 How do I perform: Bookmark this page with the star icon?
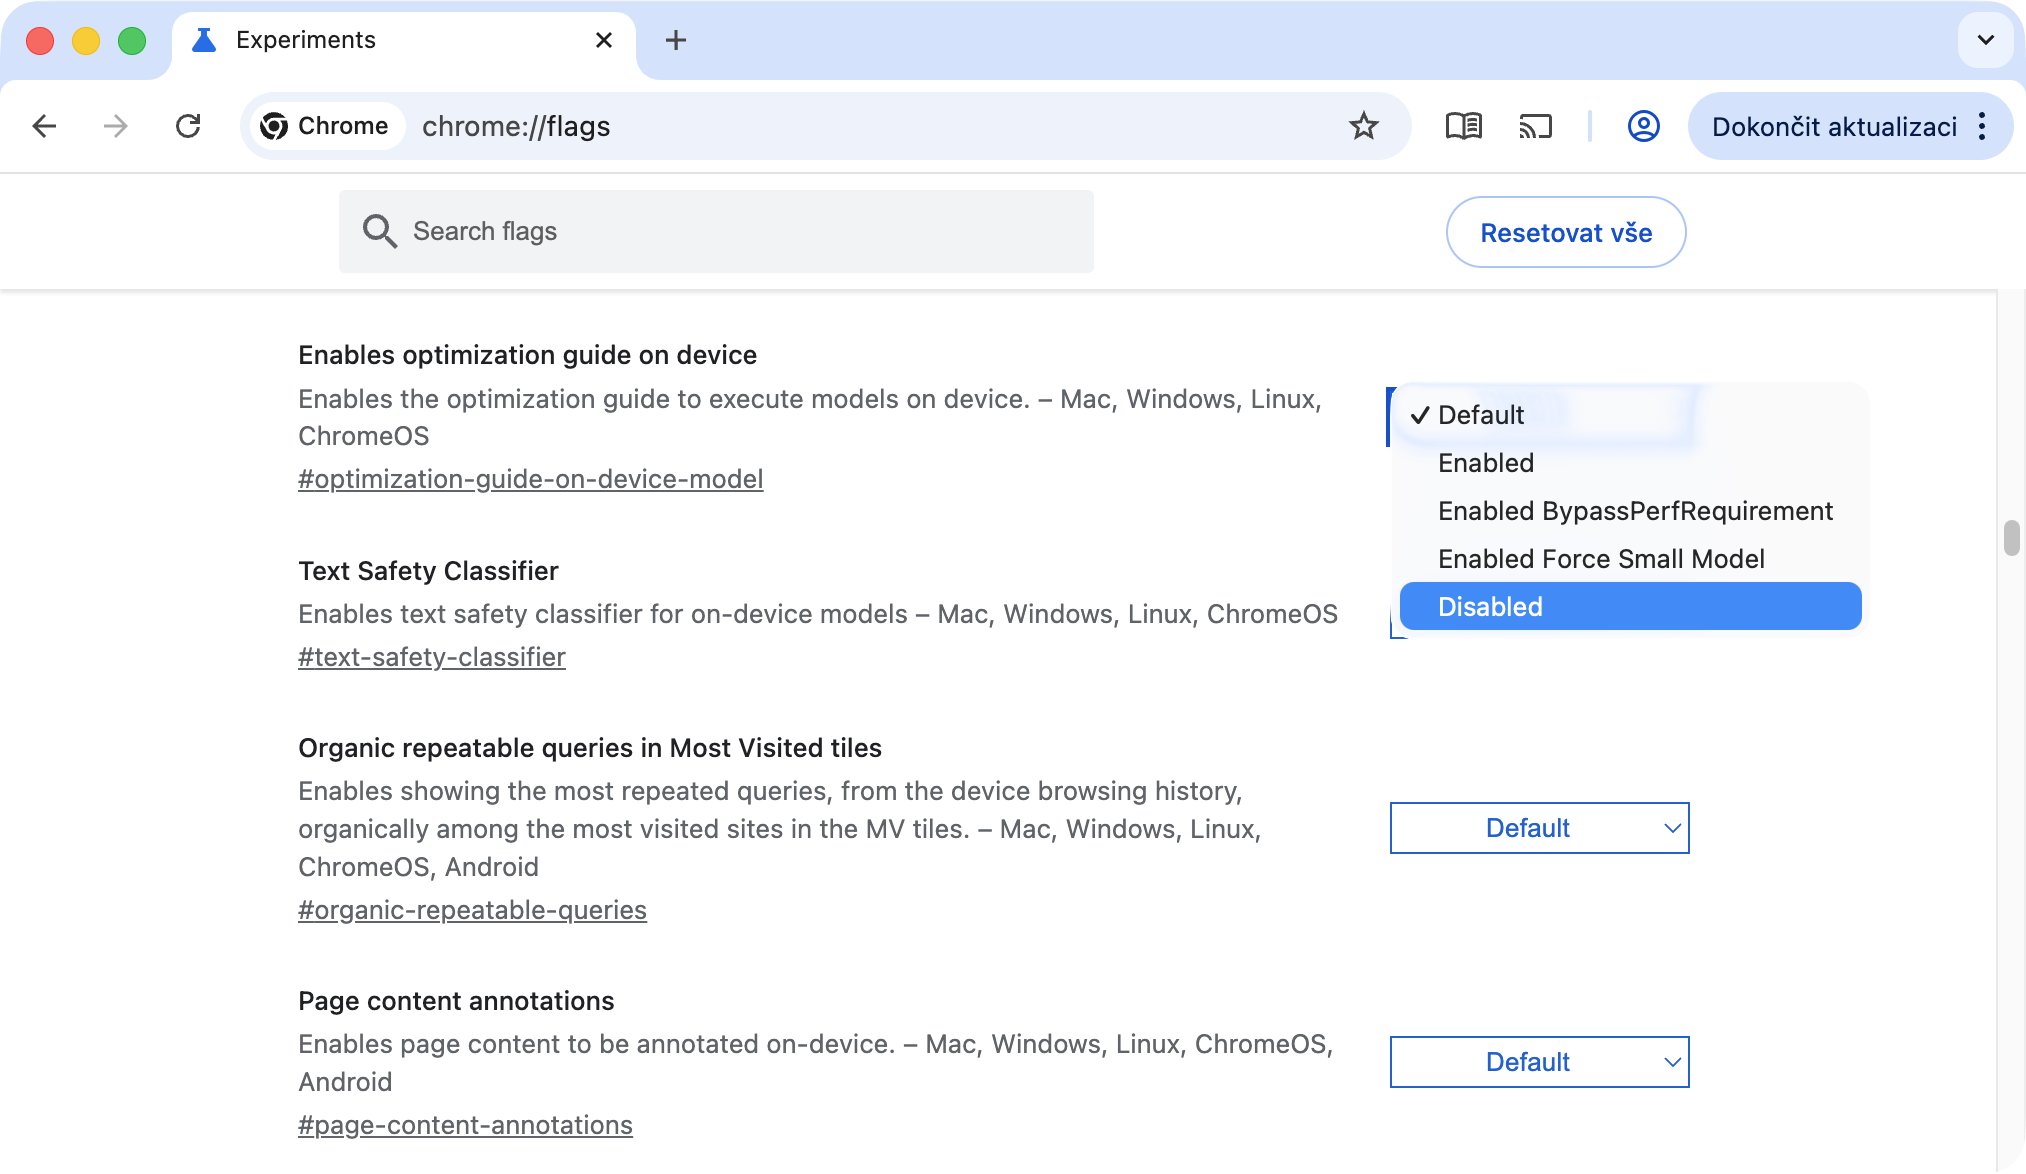1364,126
